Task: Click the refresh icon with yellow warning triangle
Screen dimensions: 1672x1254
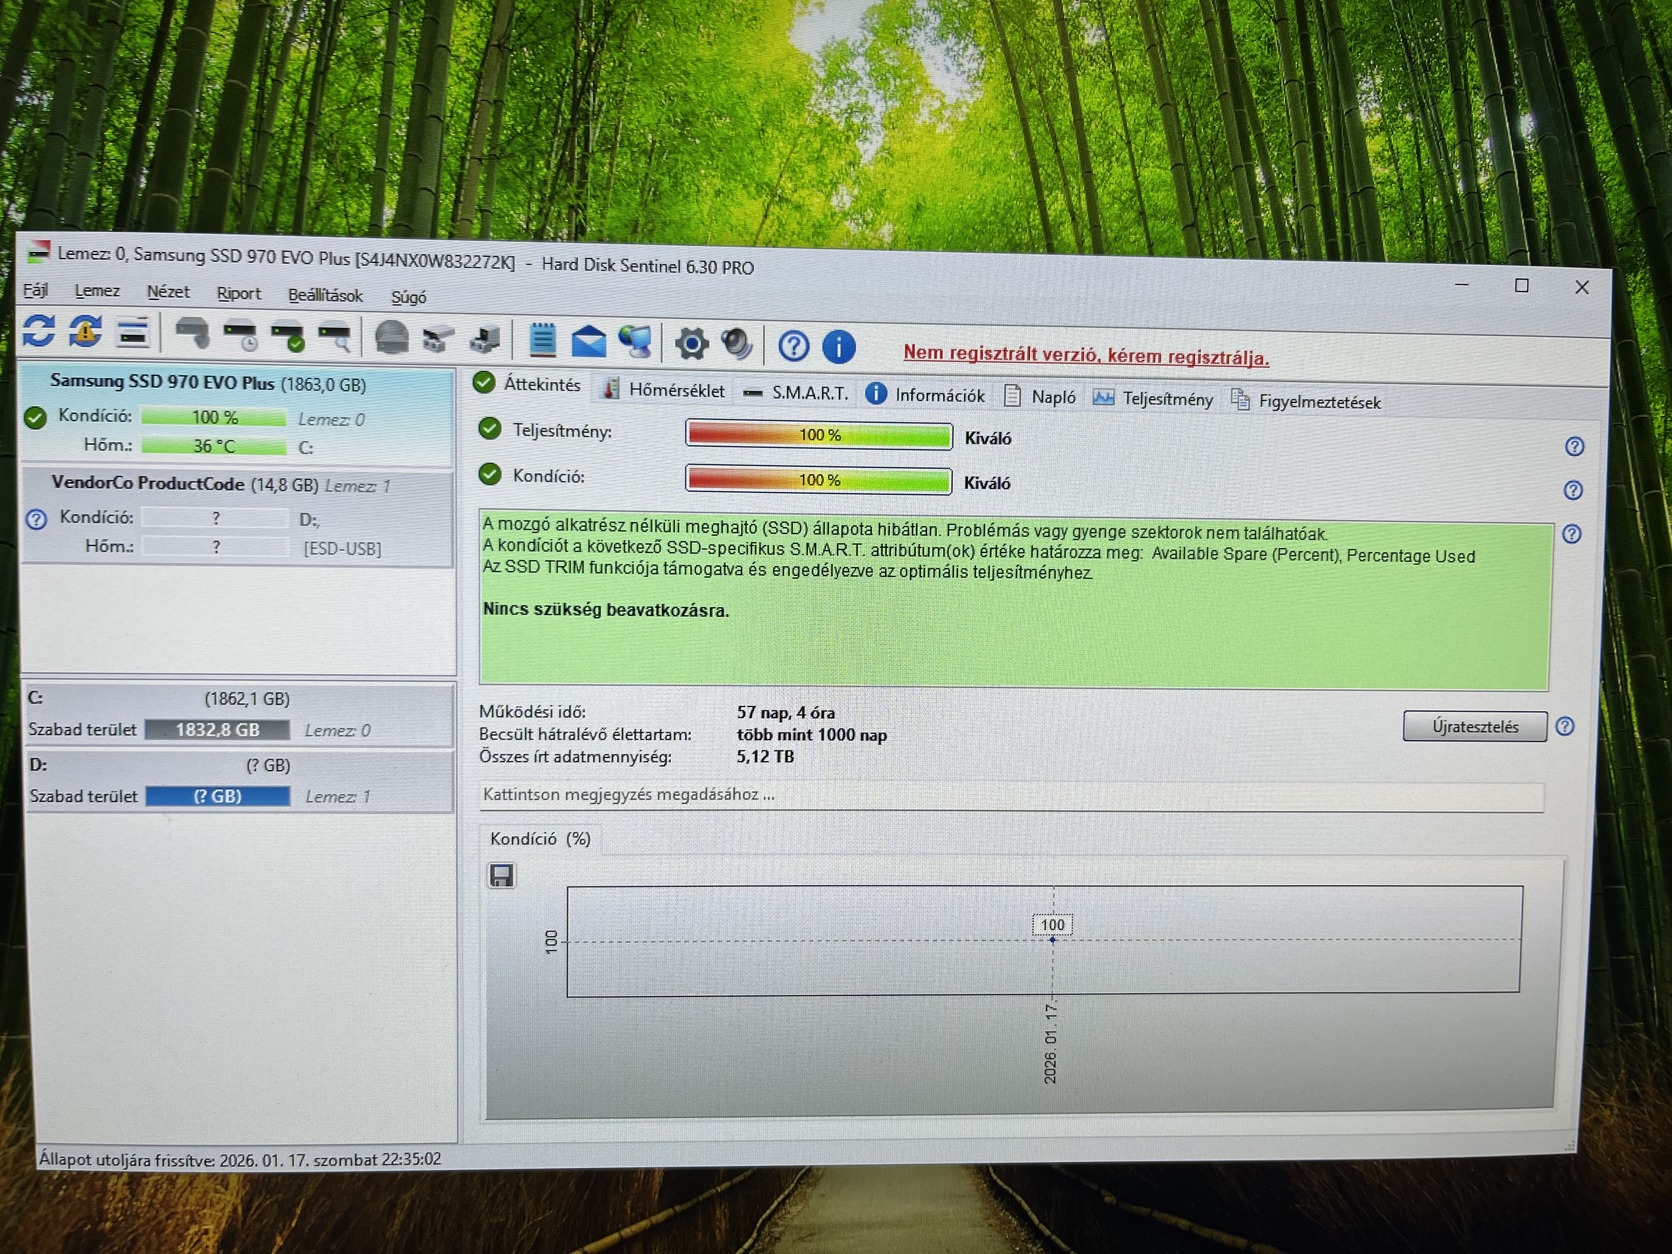Action: point(85,331)
